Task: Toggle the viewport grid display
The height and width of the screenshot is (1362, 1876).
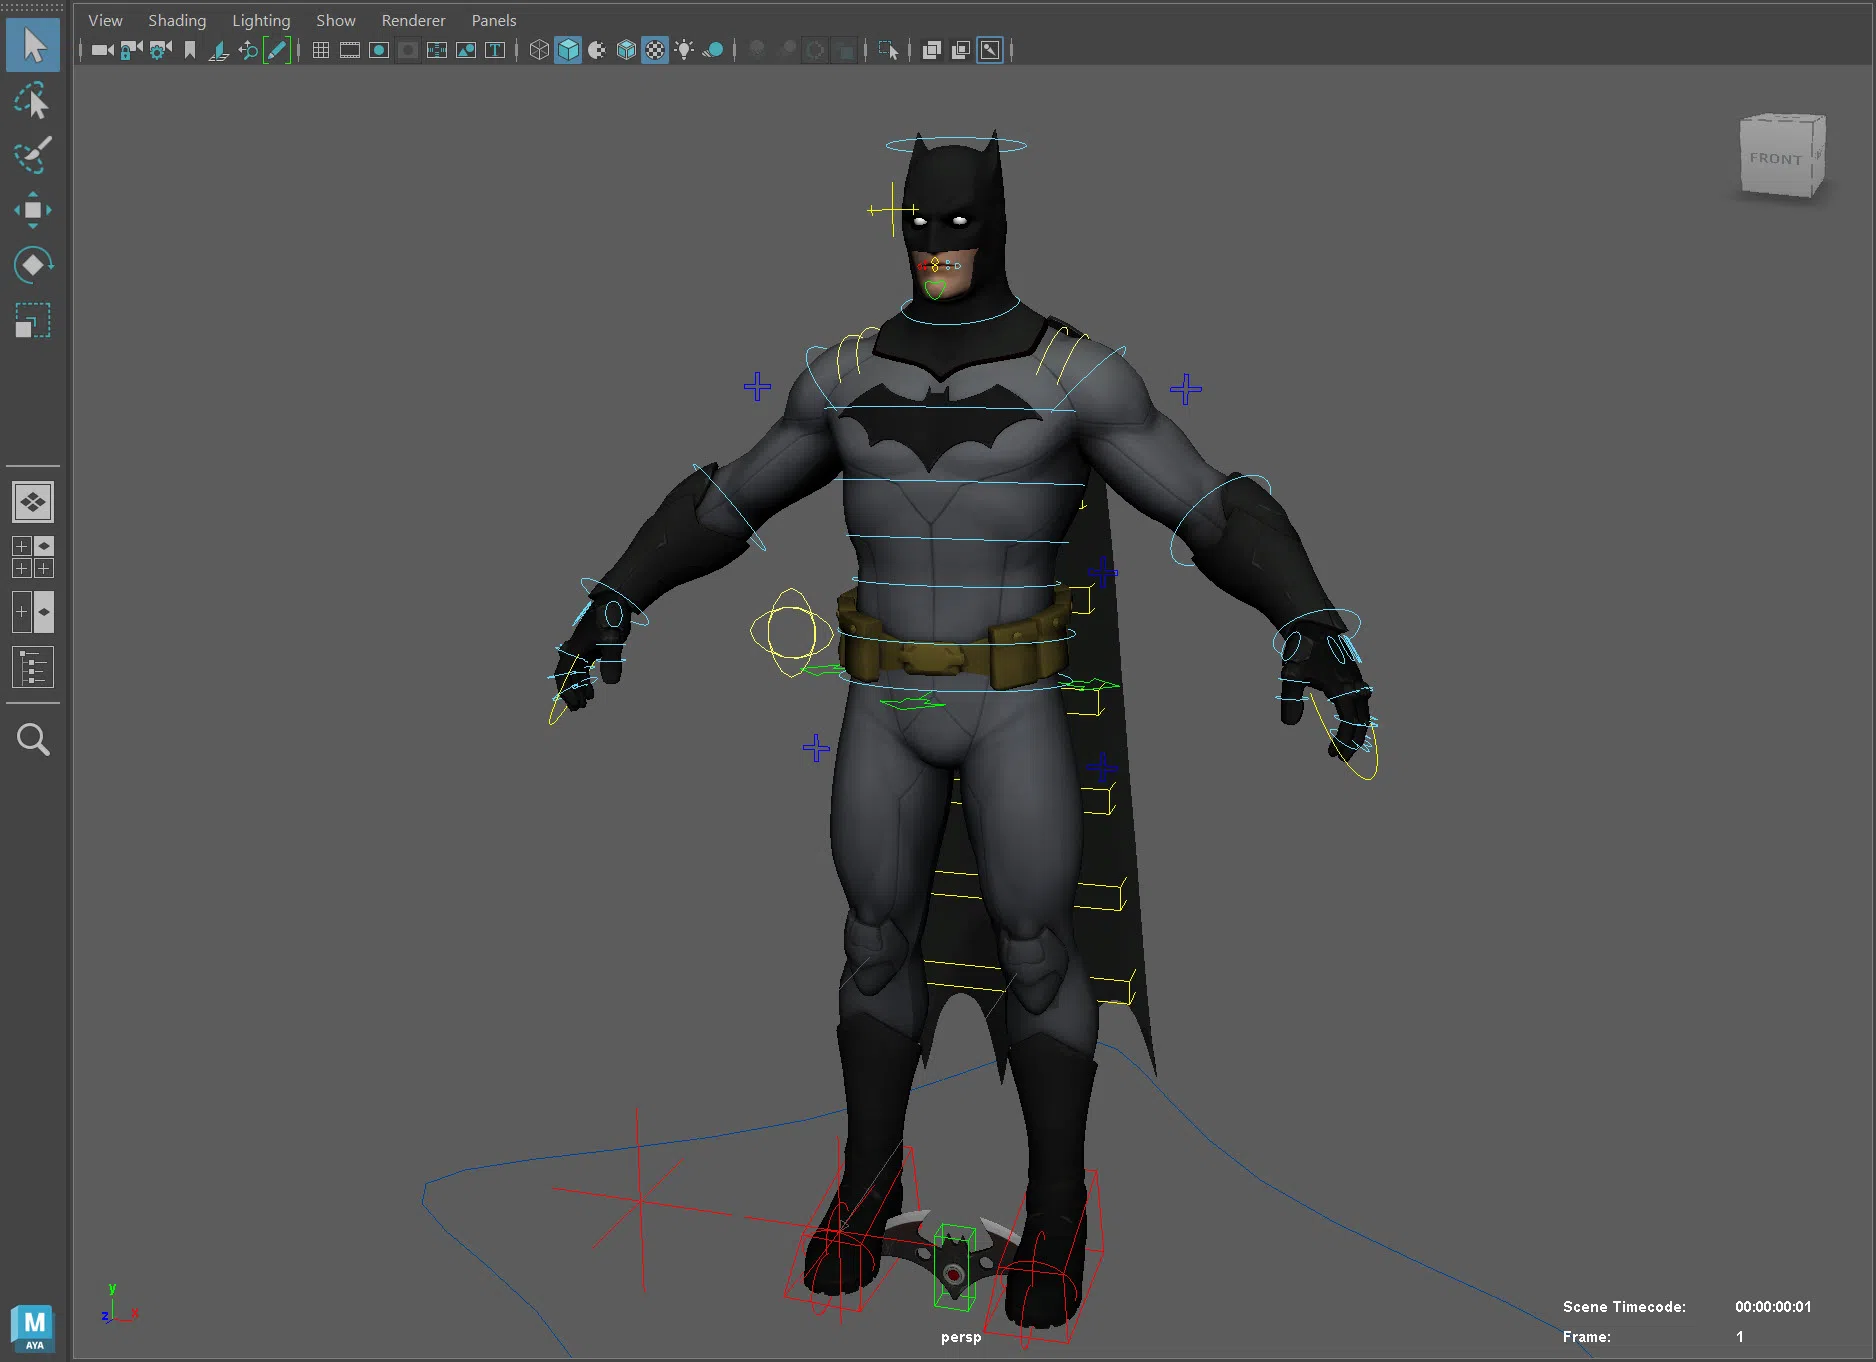Action: [321, 50]
